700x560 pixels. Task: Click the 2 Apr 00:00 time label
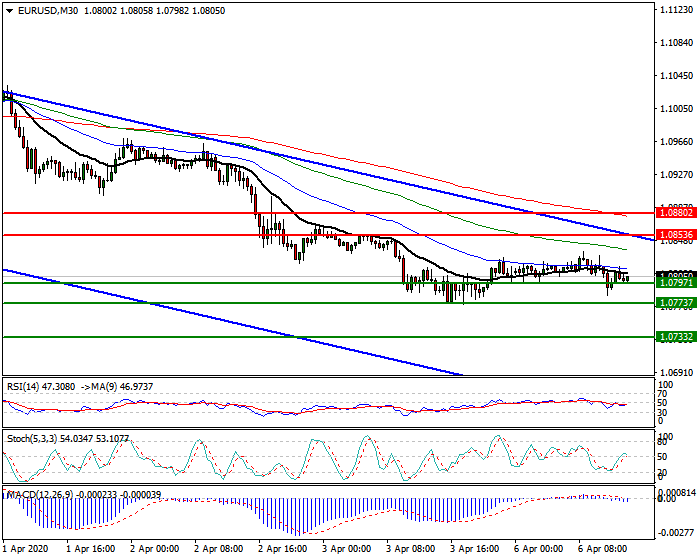[x=155, y=549]
